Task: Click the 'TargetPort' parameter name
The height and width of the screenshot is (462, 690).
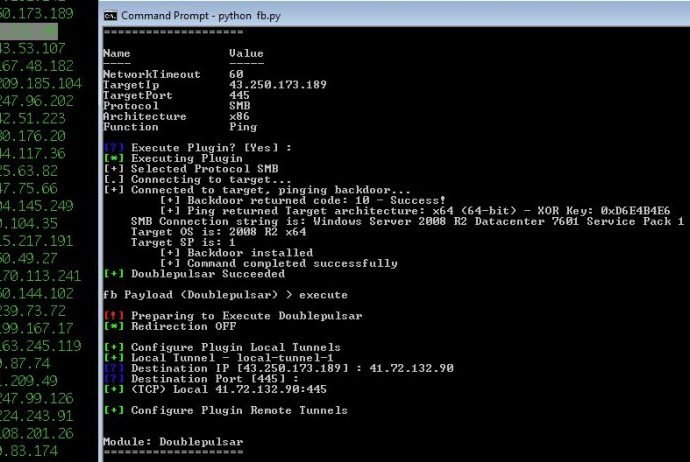Action: (138, 95)
